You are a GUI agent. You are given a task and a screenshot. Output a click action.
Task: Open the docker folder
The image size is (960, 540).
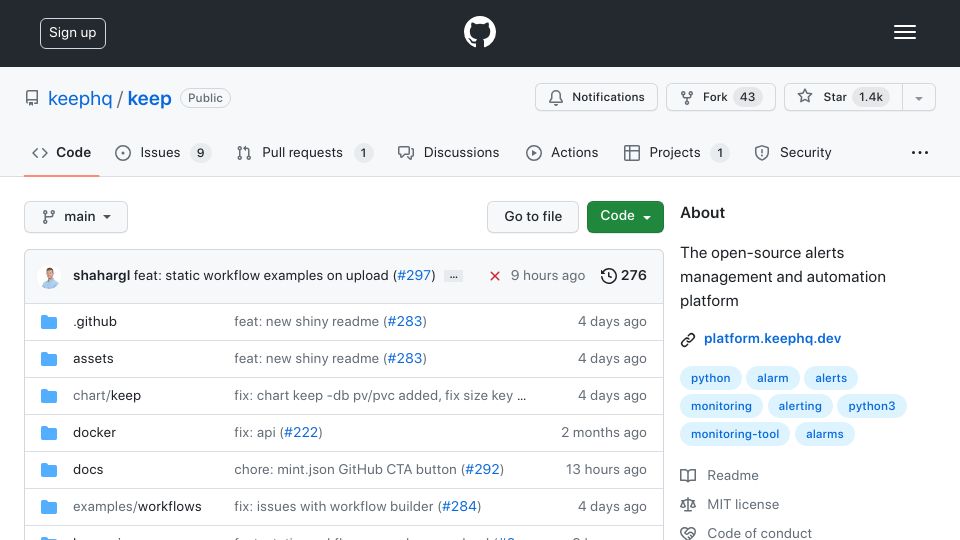[94, 432]
